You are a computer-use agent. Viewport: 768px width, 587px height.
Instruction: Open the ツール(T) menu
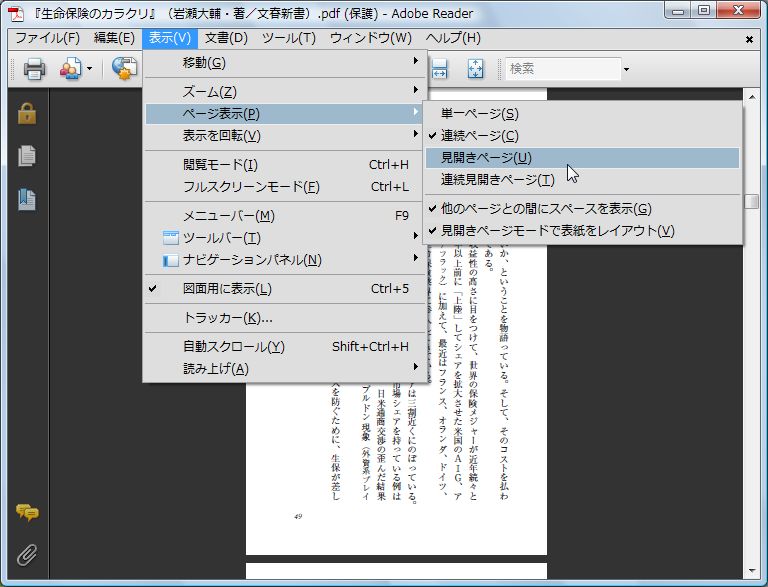pos(289,38)
